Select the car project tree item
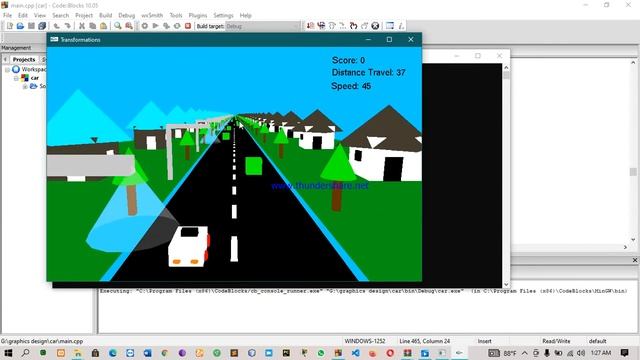This screenshot has width=640, height=360. pos(35,78)
